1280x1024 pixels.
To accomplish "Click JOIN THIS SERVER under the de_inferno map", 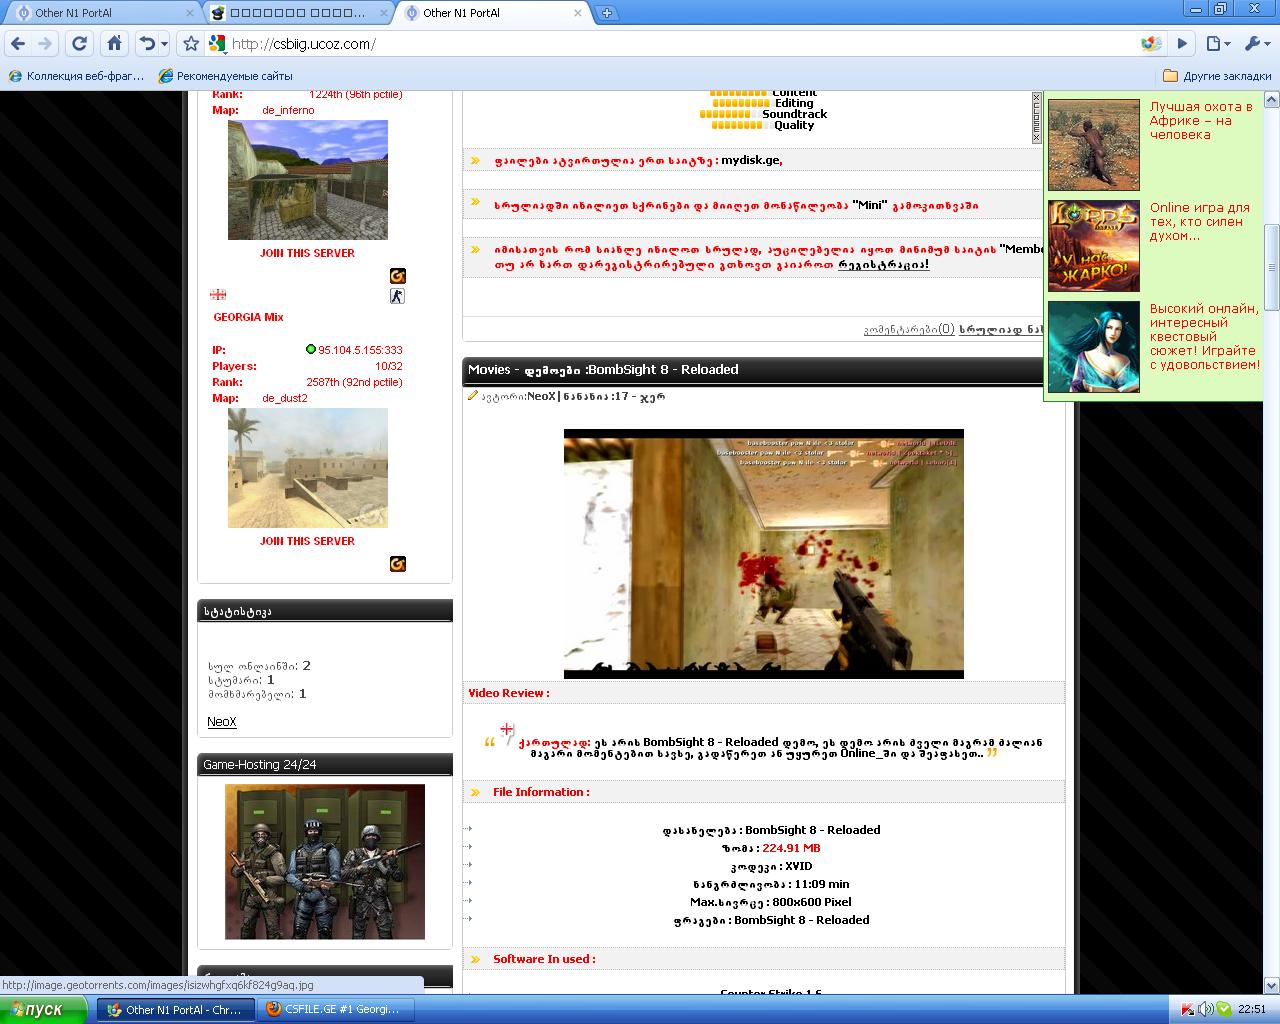I will click(x=308, y=253).
